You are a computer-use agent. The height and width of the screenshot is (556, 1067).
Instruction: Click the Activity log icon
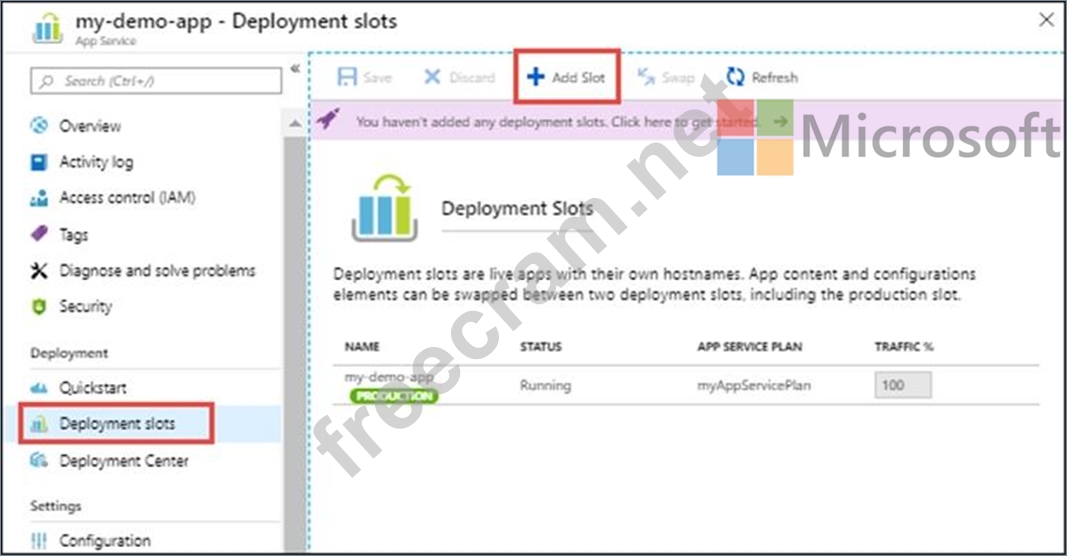pyautogui.click(x=40, y=162)
